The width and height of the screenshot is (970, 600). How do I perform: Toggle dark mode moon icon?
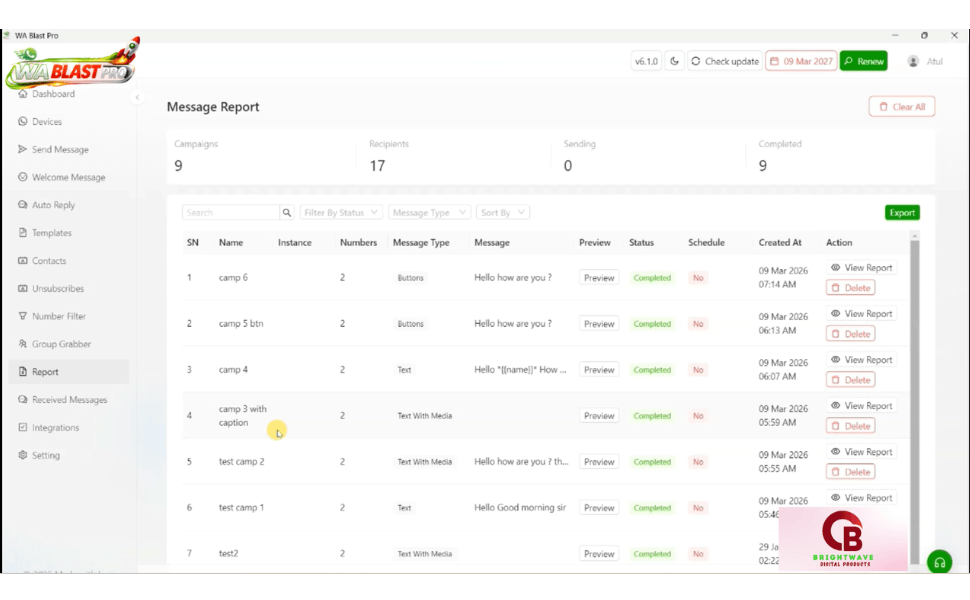coord(674,61)
